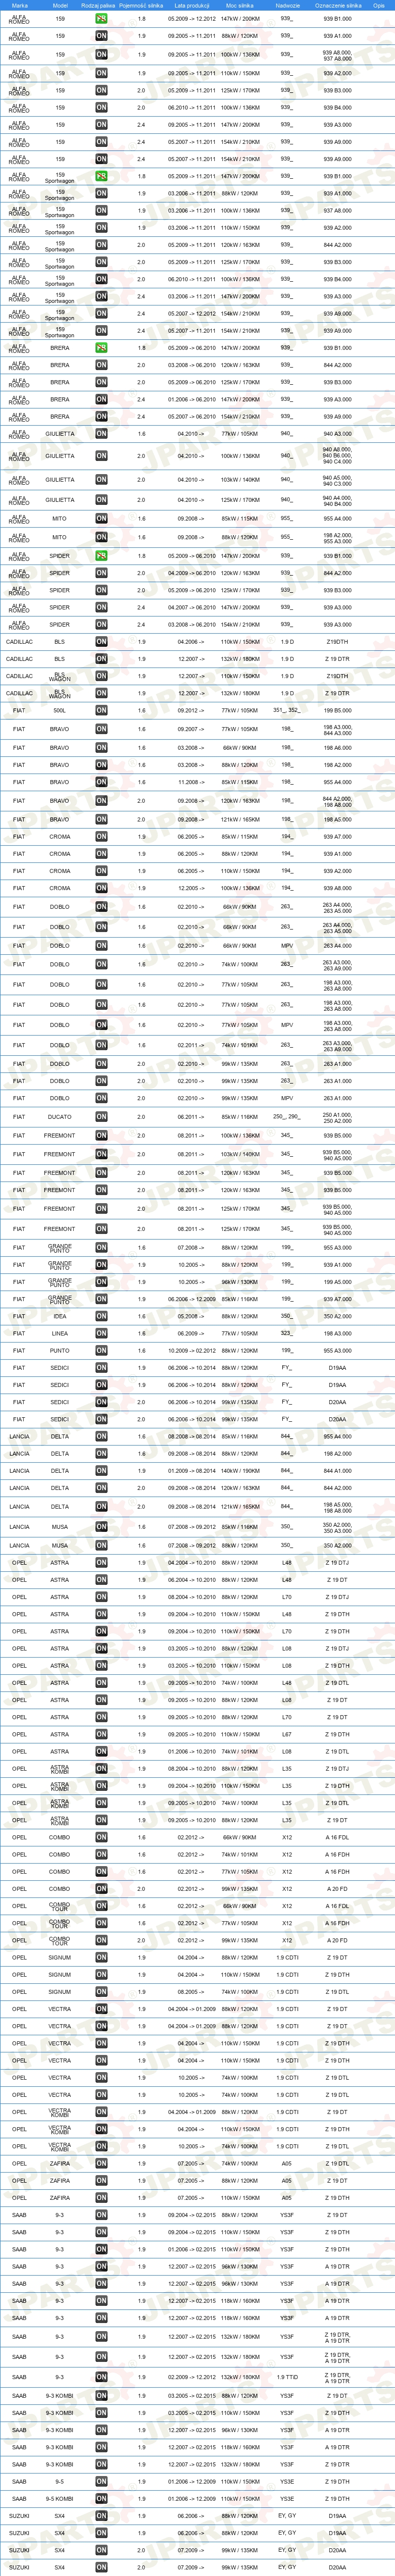Click green petrol icon in Alfa Romeo SPIDER row
The image size is (395, 2576).
(101, 556)
